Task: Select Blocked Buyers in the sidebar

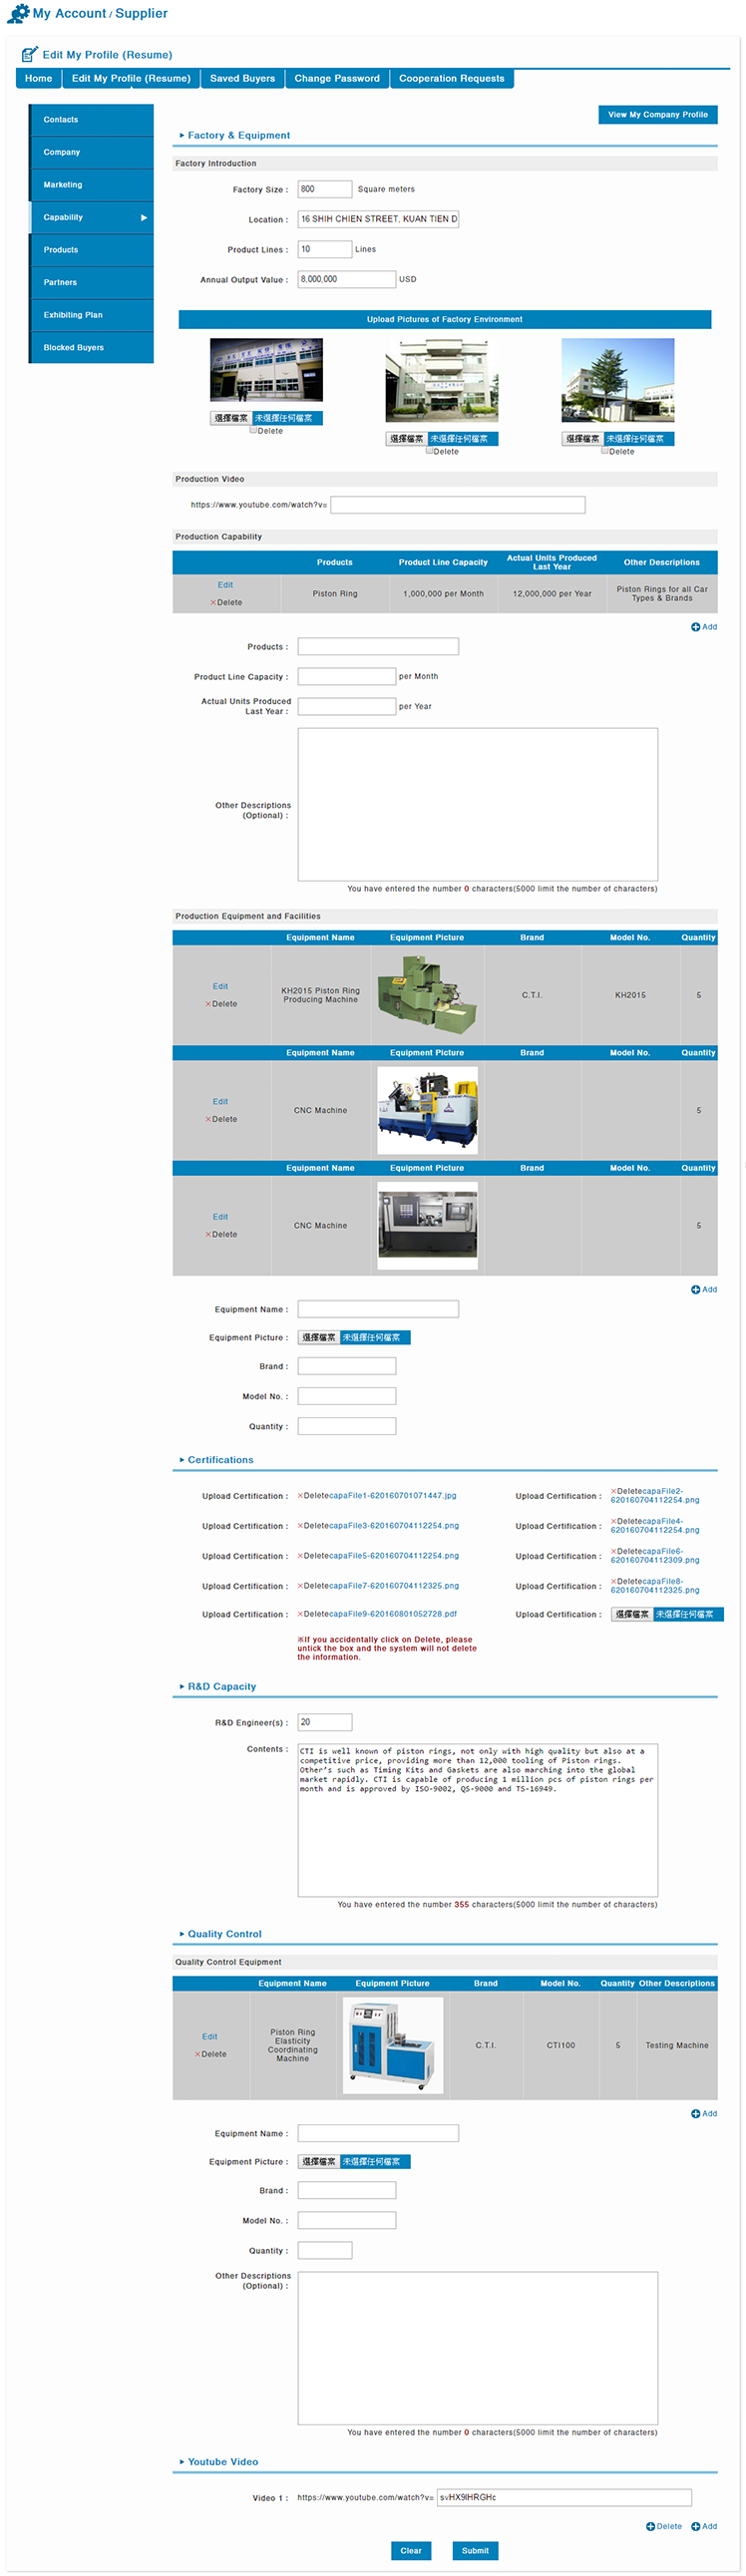Action: tap(92, 347)
